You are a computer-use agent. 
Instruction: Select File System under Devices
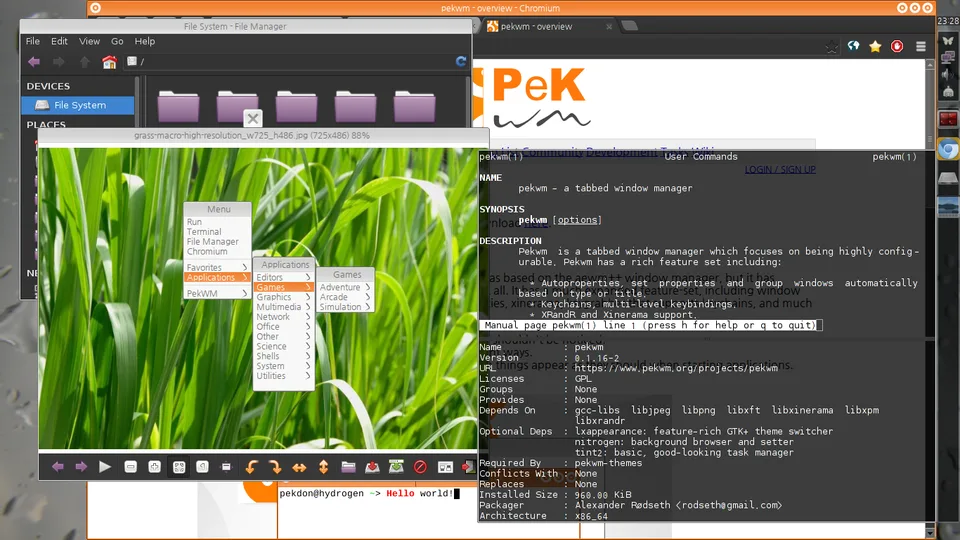pos(78,105)
